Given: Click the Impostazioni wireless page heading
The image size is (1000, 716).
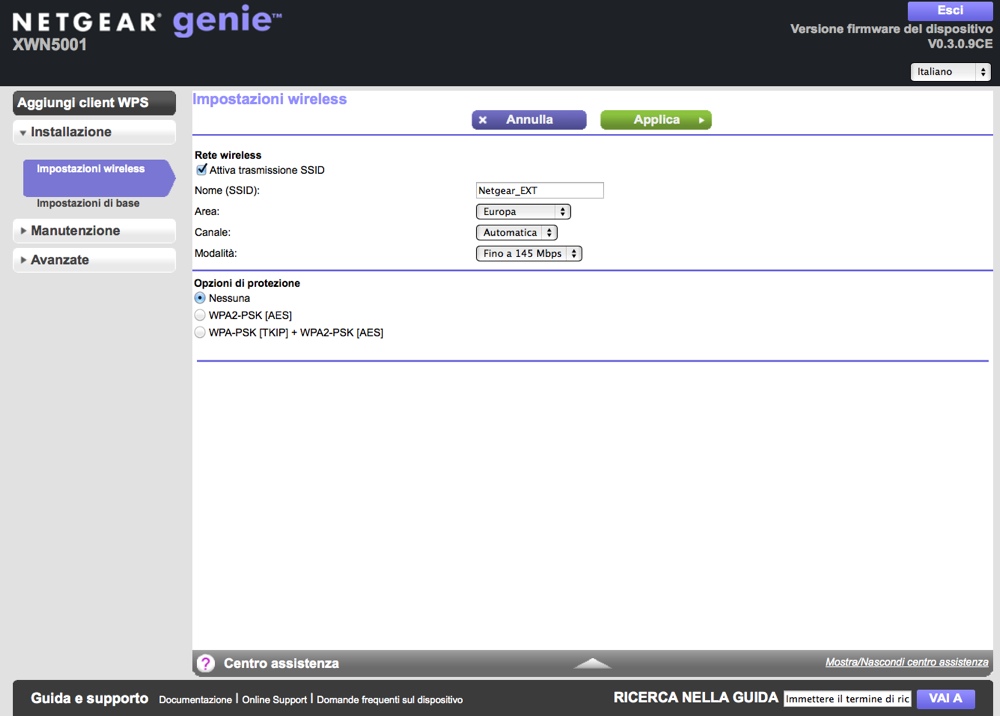Looking at the screenshot, I should point(270,99).
